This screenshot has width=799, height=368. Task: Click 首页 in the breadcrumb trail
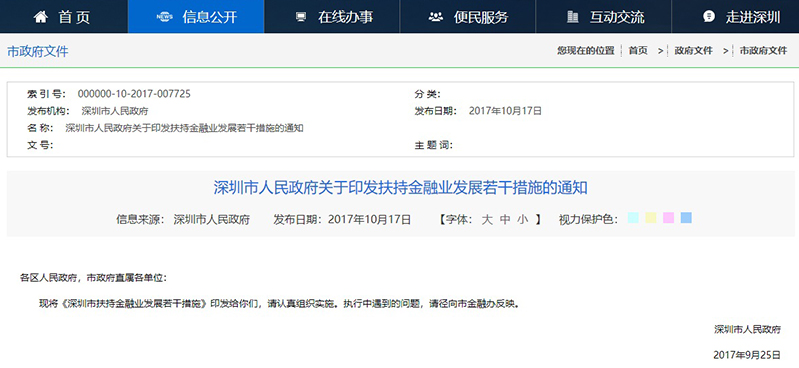[638, 50]
